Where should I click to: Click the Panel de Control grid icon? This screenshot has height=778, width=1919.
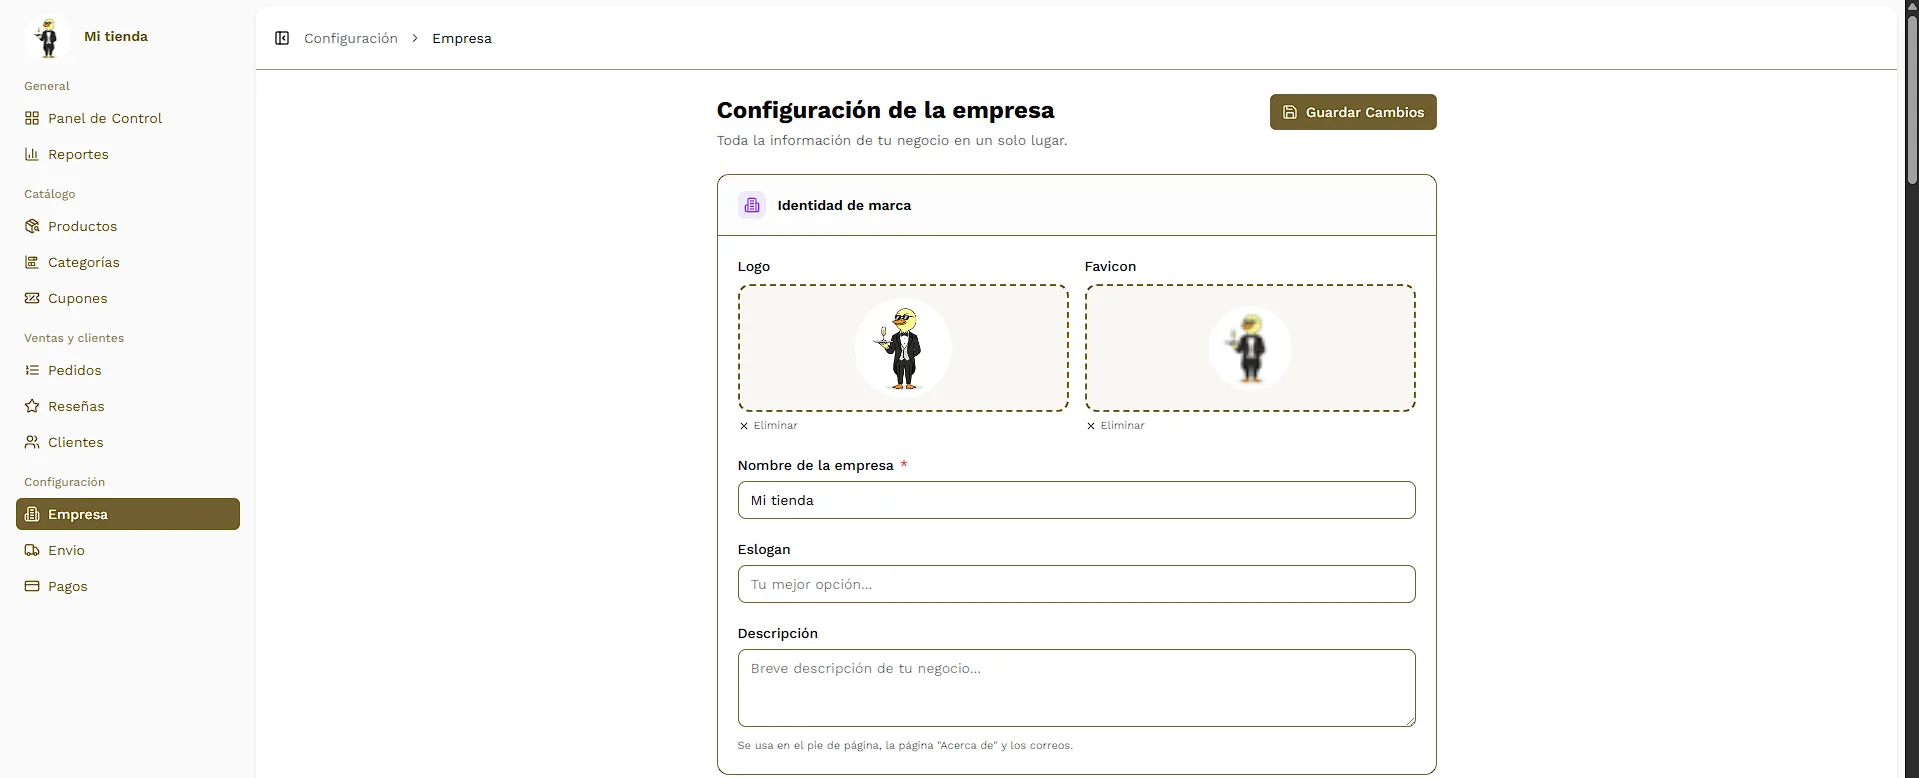coord(32,118)
